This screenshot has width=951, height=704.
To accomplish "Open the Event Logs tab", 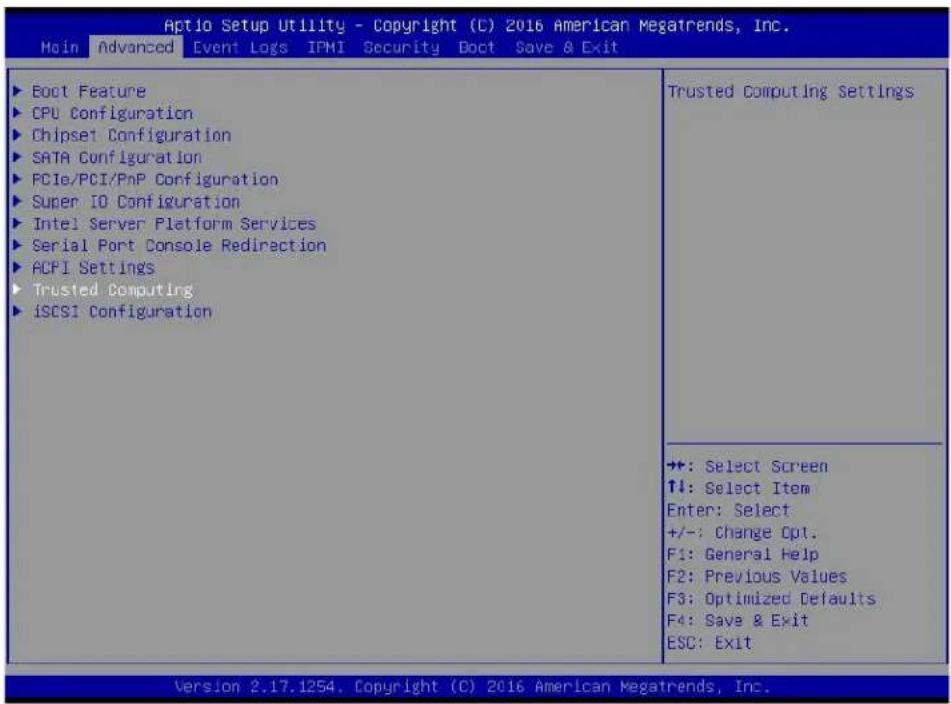I will (240, 47).
